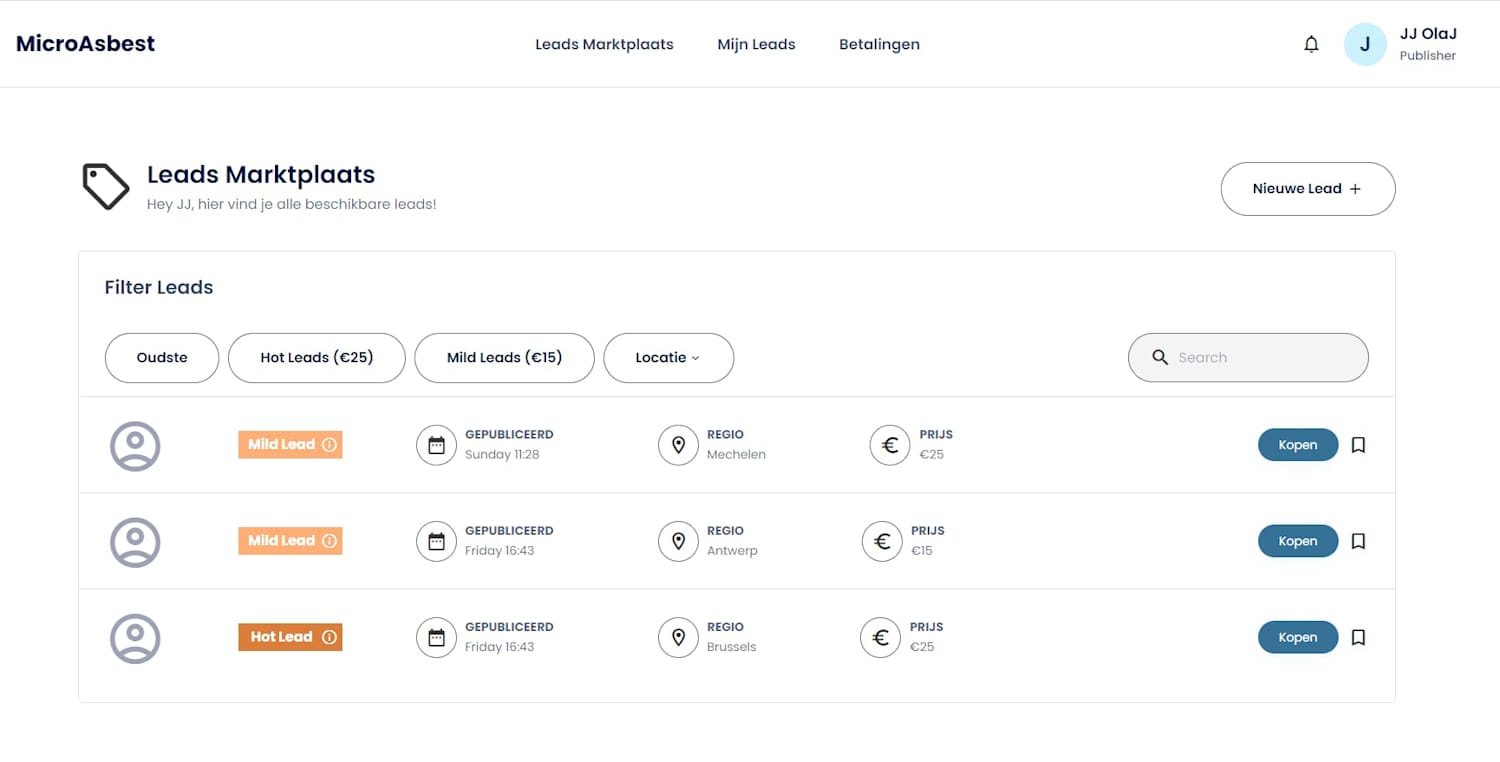Open the Mijn Leads nav tab

(756, 44)
